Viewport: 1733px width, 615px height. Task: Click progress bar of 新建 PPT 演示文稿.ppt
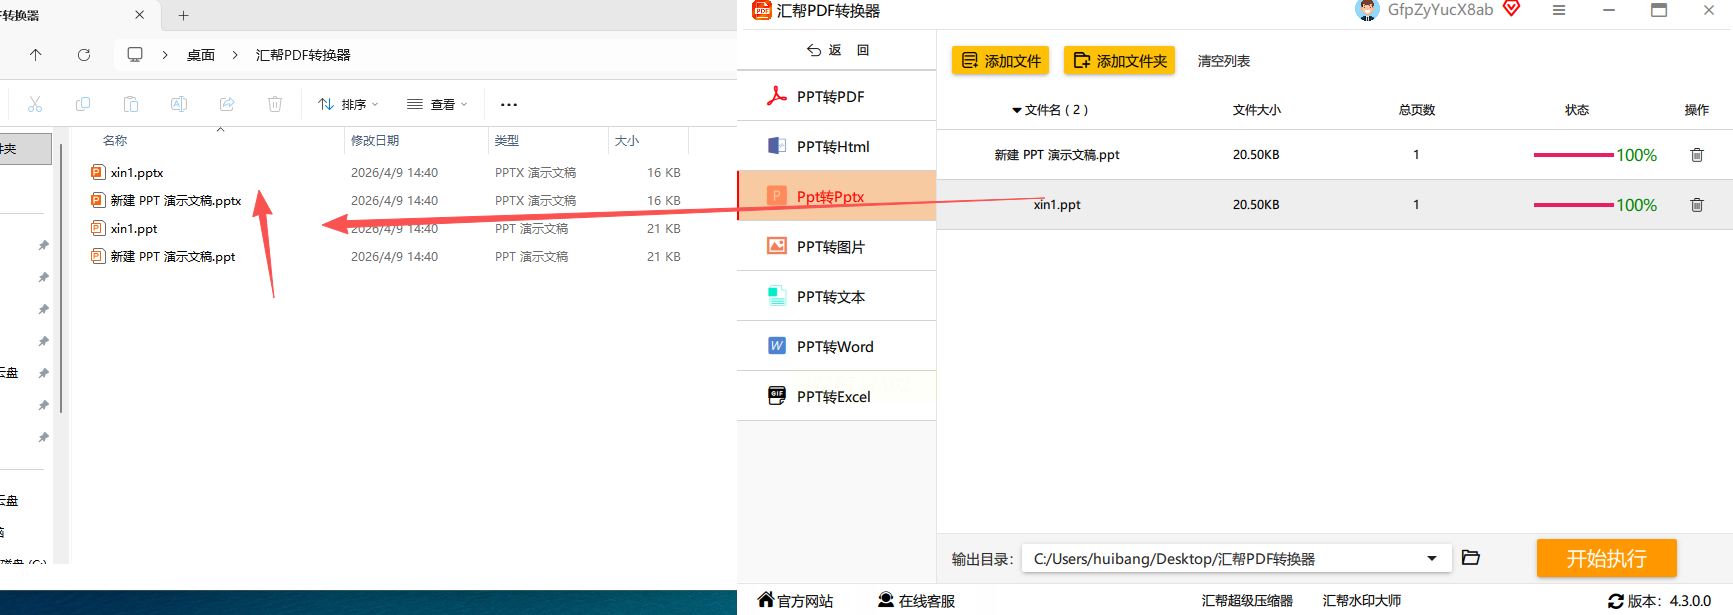click(x=1574, y=155)
